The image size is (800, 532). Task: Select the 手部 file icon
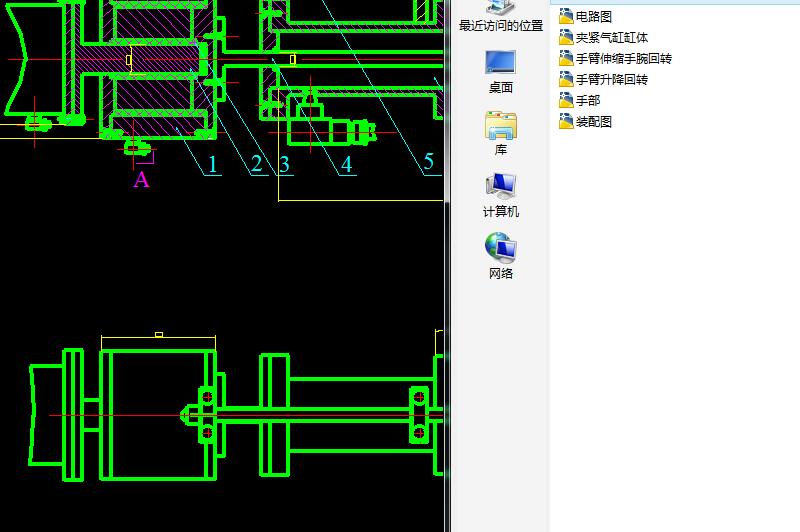click(566, 100)
